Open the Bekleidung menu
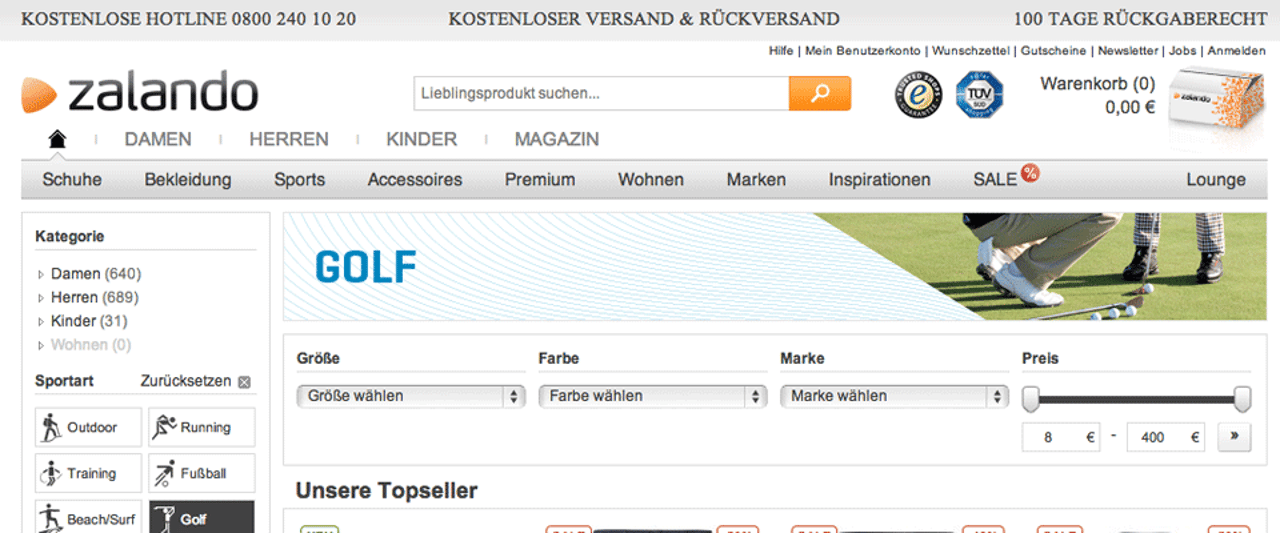The width and height of the screenshot is (1280, 533). (188, 180)
